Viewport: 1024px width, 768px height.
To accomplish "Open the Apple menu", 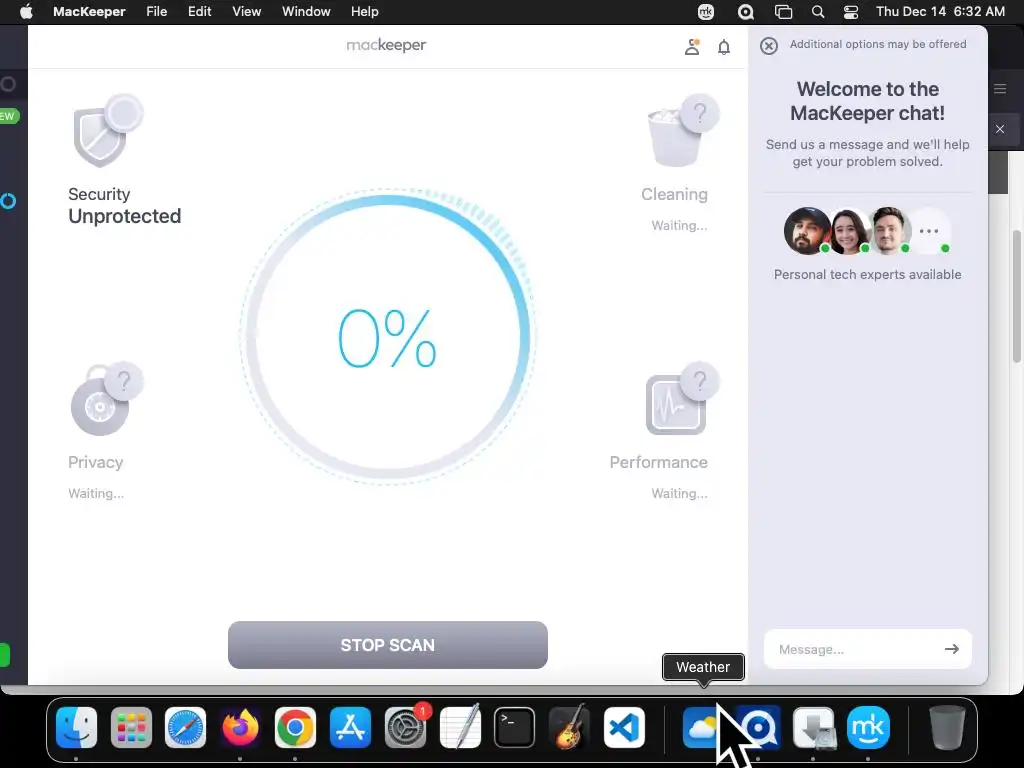I will 26,12.
